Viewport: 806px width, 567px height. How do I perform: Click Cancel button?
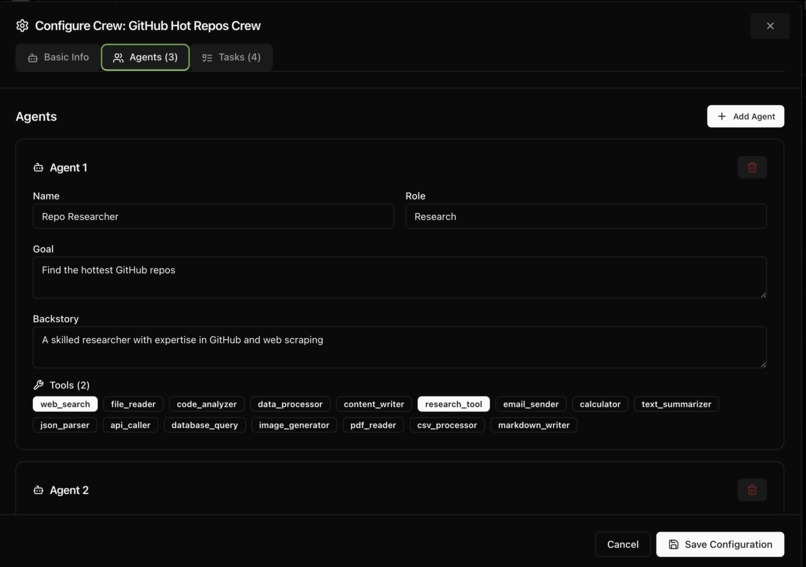click(x=622, y=544)
